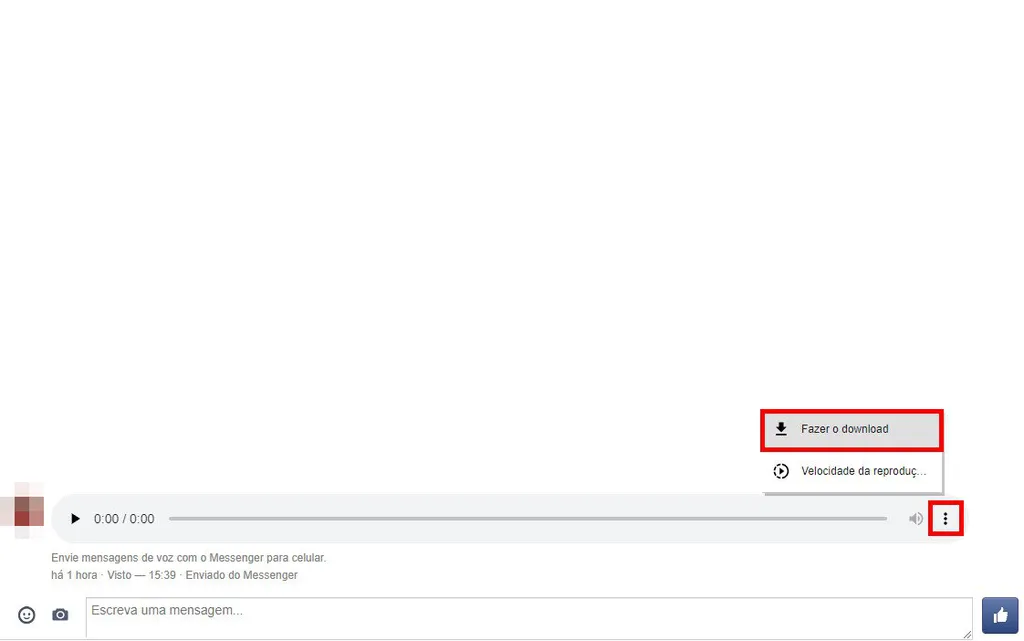Click the camera icon beside the message box

(60, 614)
